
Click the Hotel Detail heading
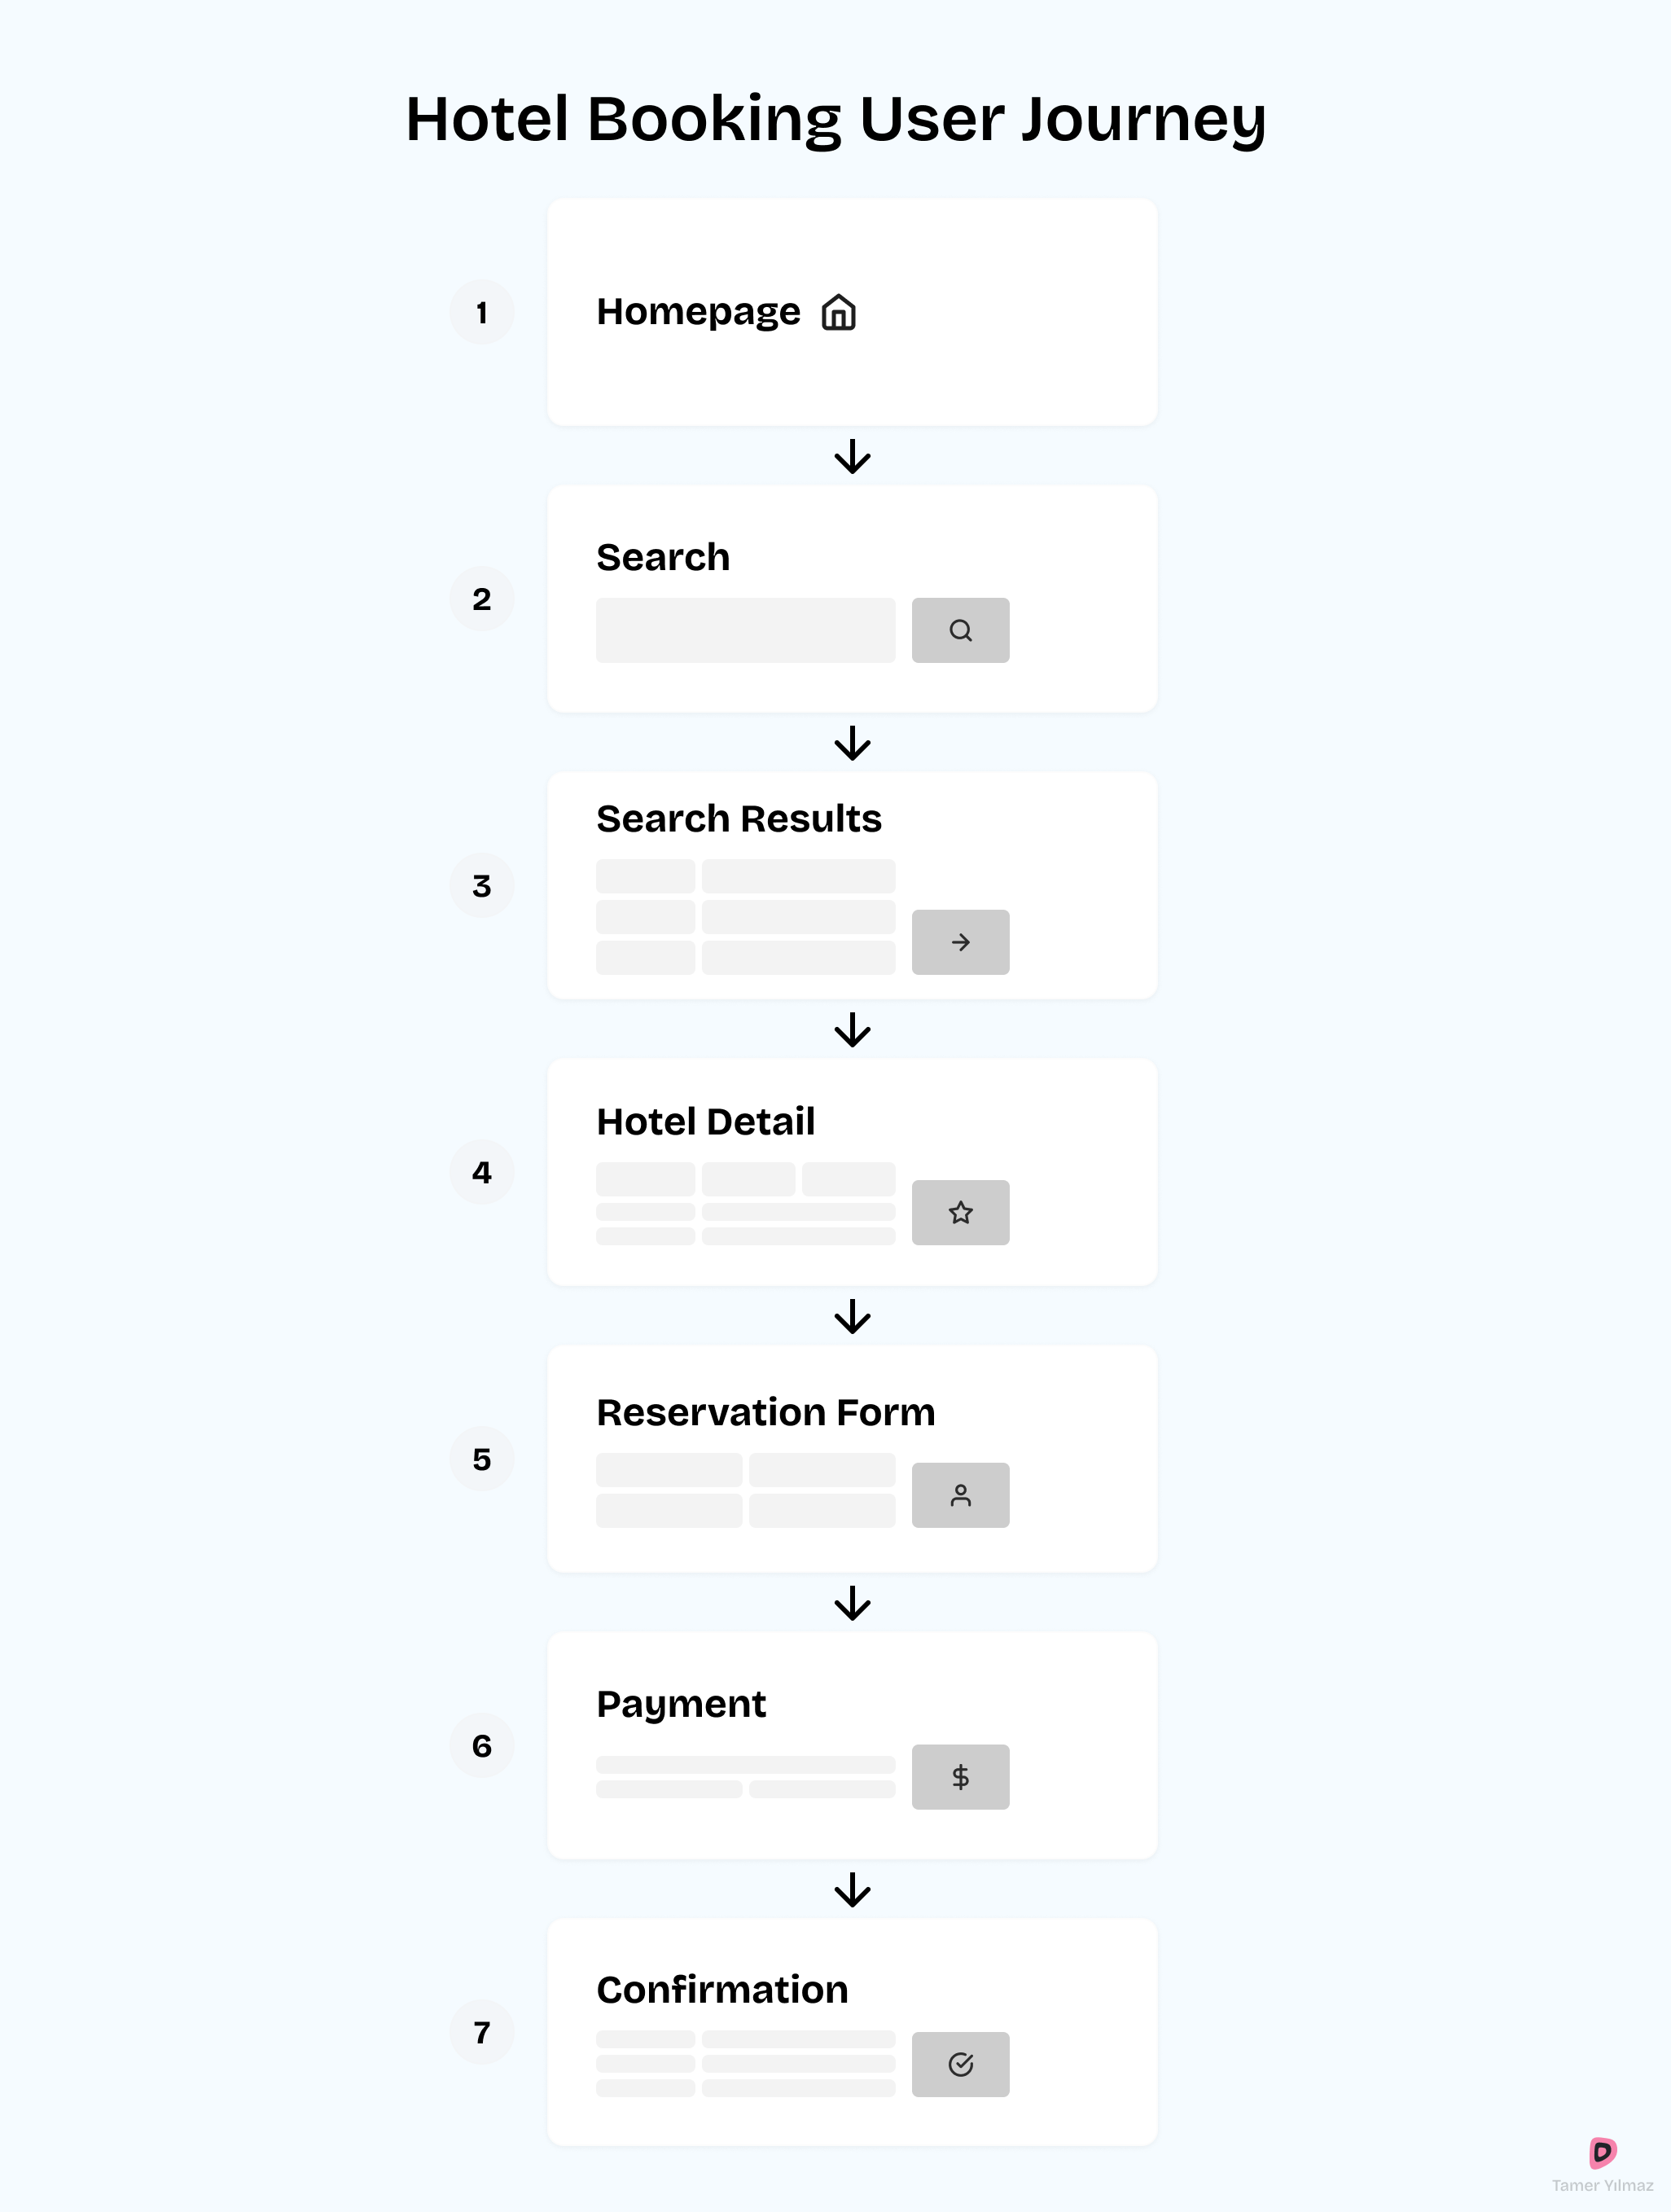click(705, 1122)
